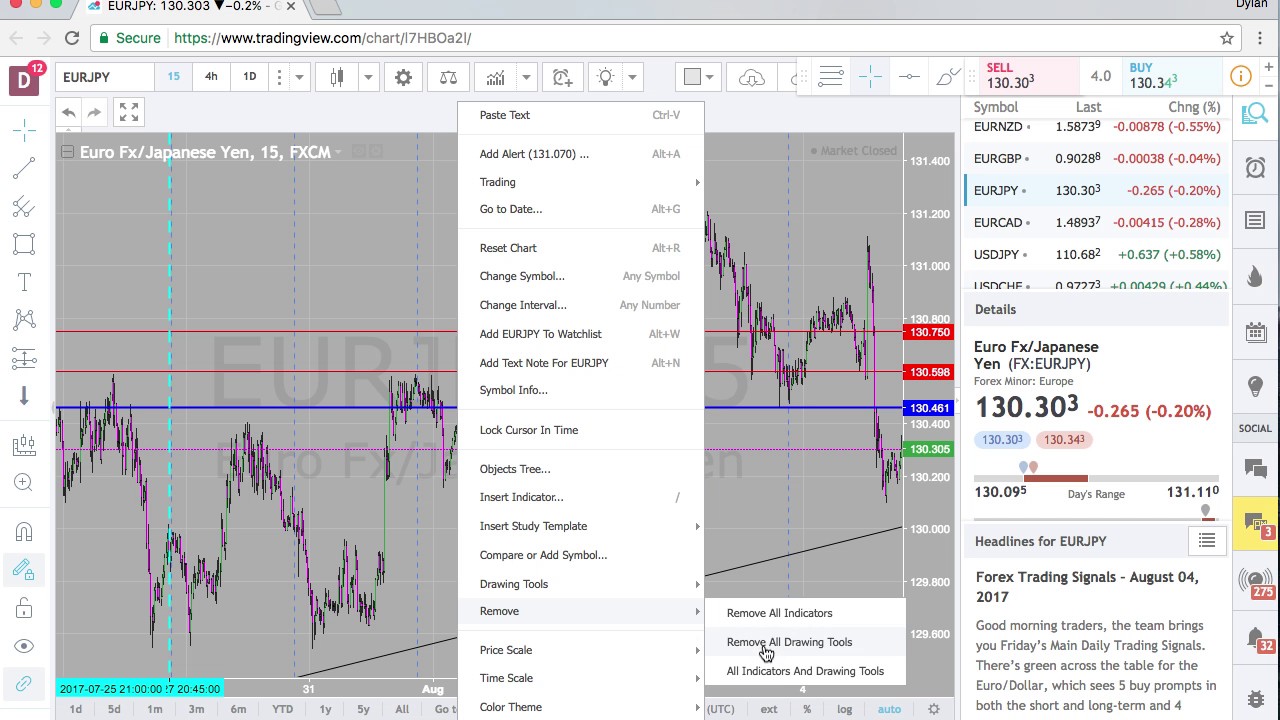Screen dimensions: 1280x720
Task: Select the crosshair cursor tool in left toolbar
Action: (x=24, y=130)
